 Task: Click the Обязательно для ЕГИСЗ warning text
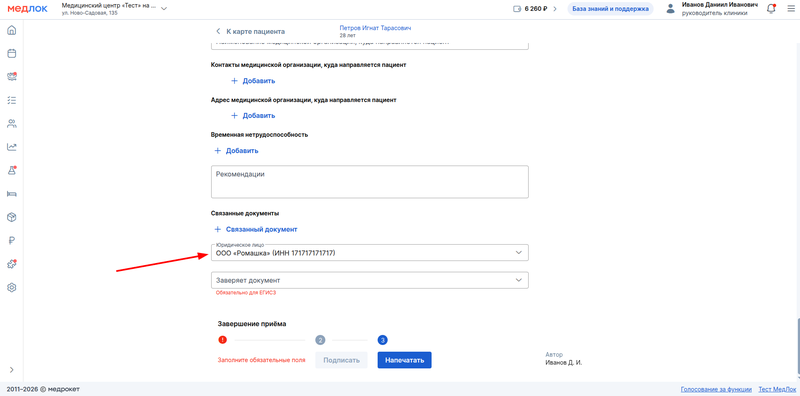pyautogui.click(x=246, y=293)
